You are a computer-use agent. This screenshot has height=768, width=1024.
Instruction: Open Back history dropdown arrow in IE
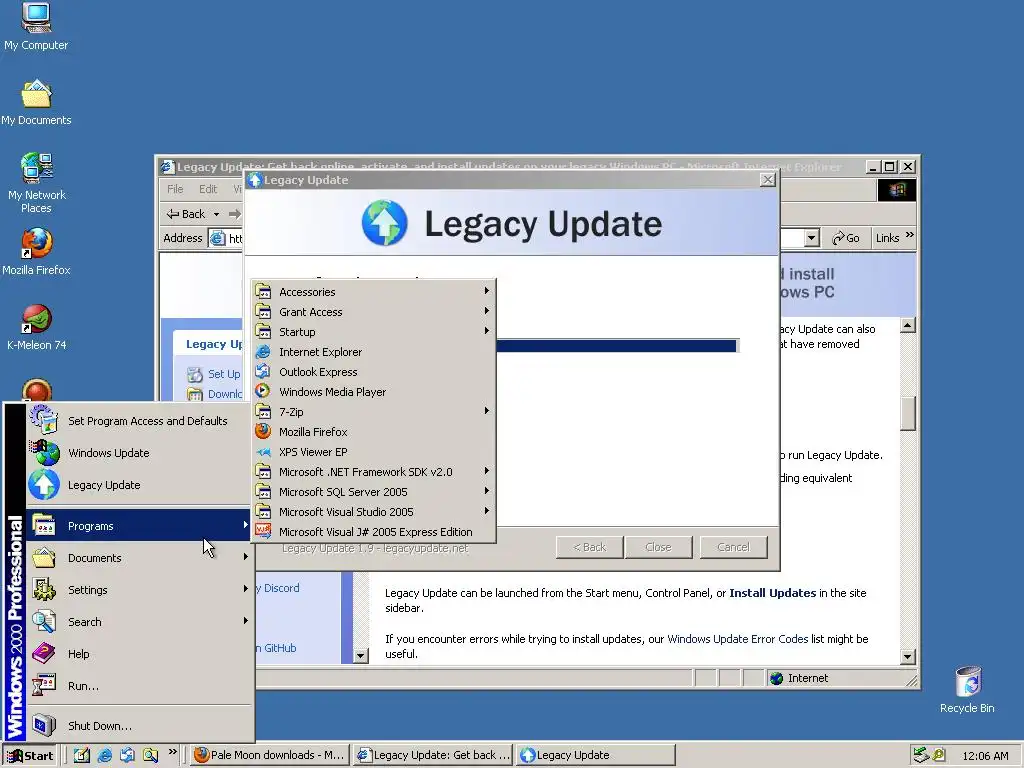[x=216, y=214]
